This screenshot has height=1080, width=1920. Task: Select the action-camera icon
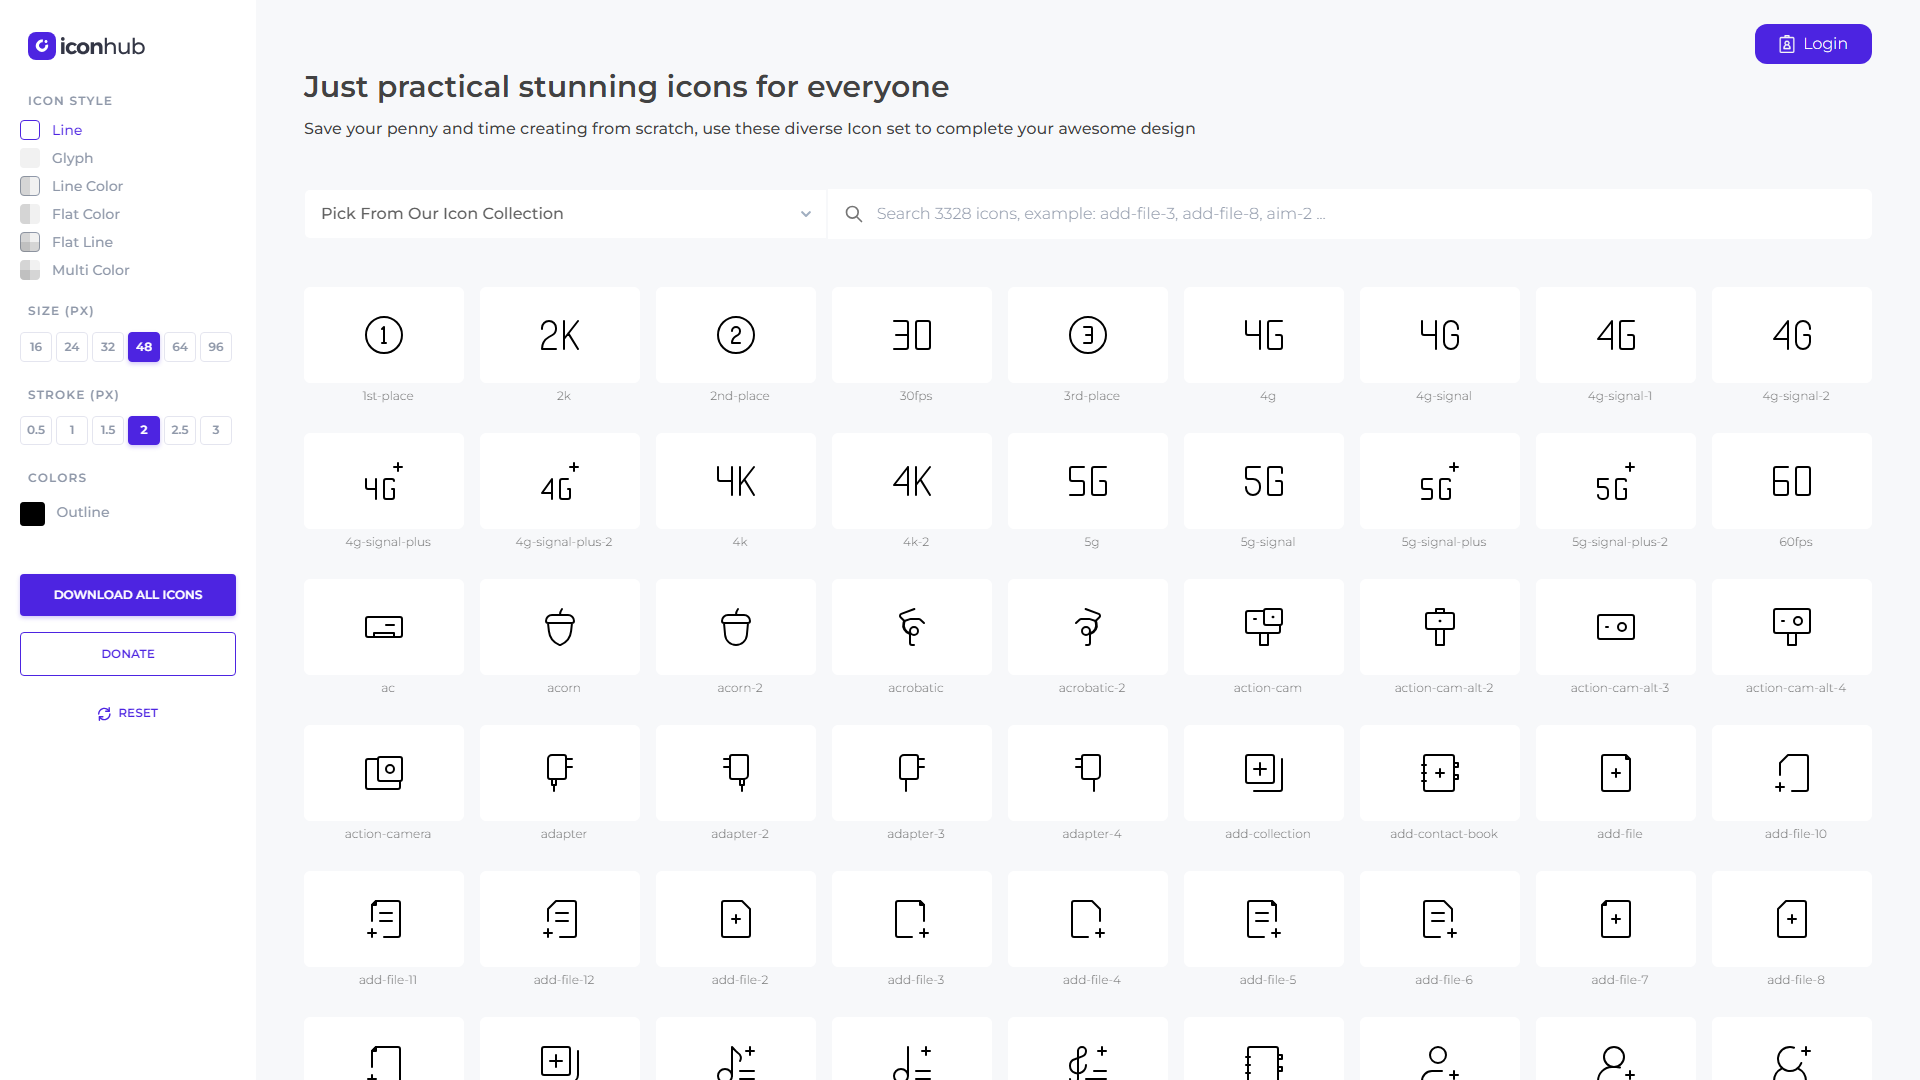(384, 773)
